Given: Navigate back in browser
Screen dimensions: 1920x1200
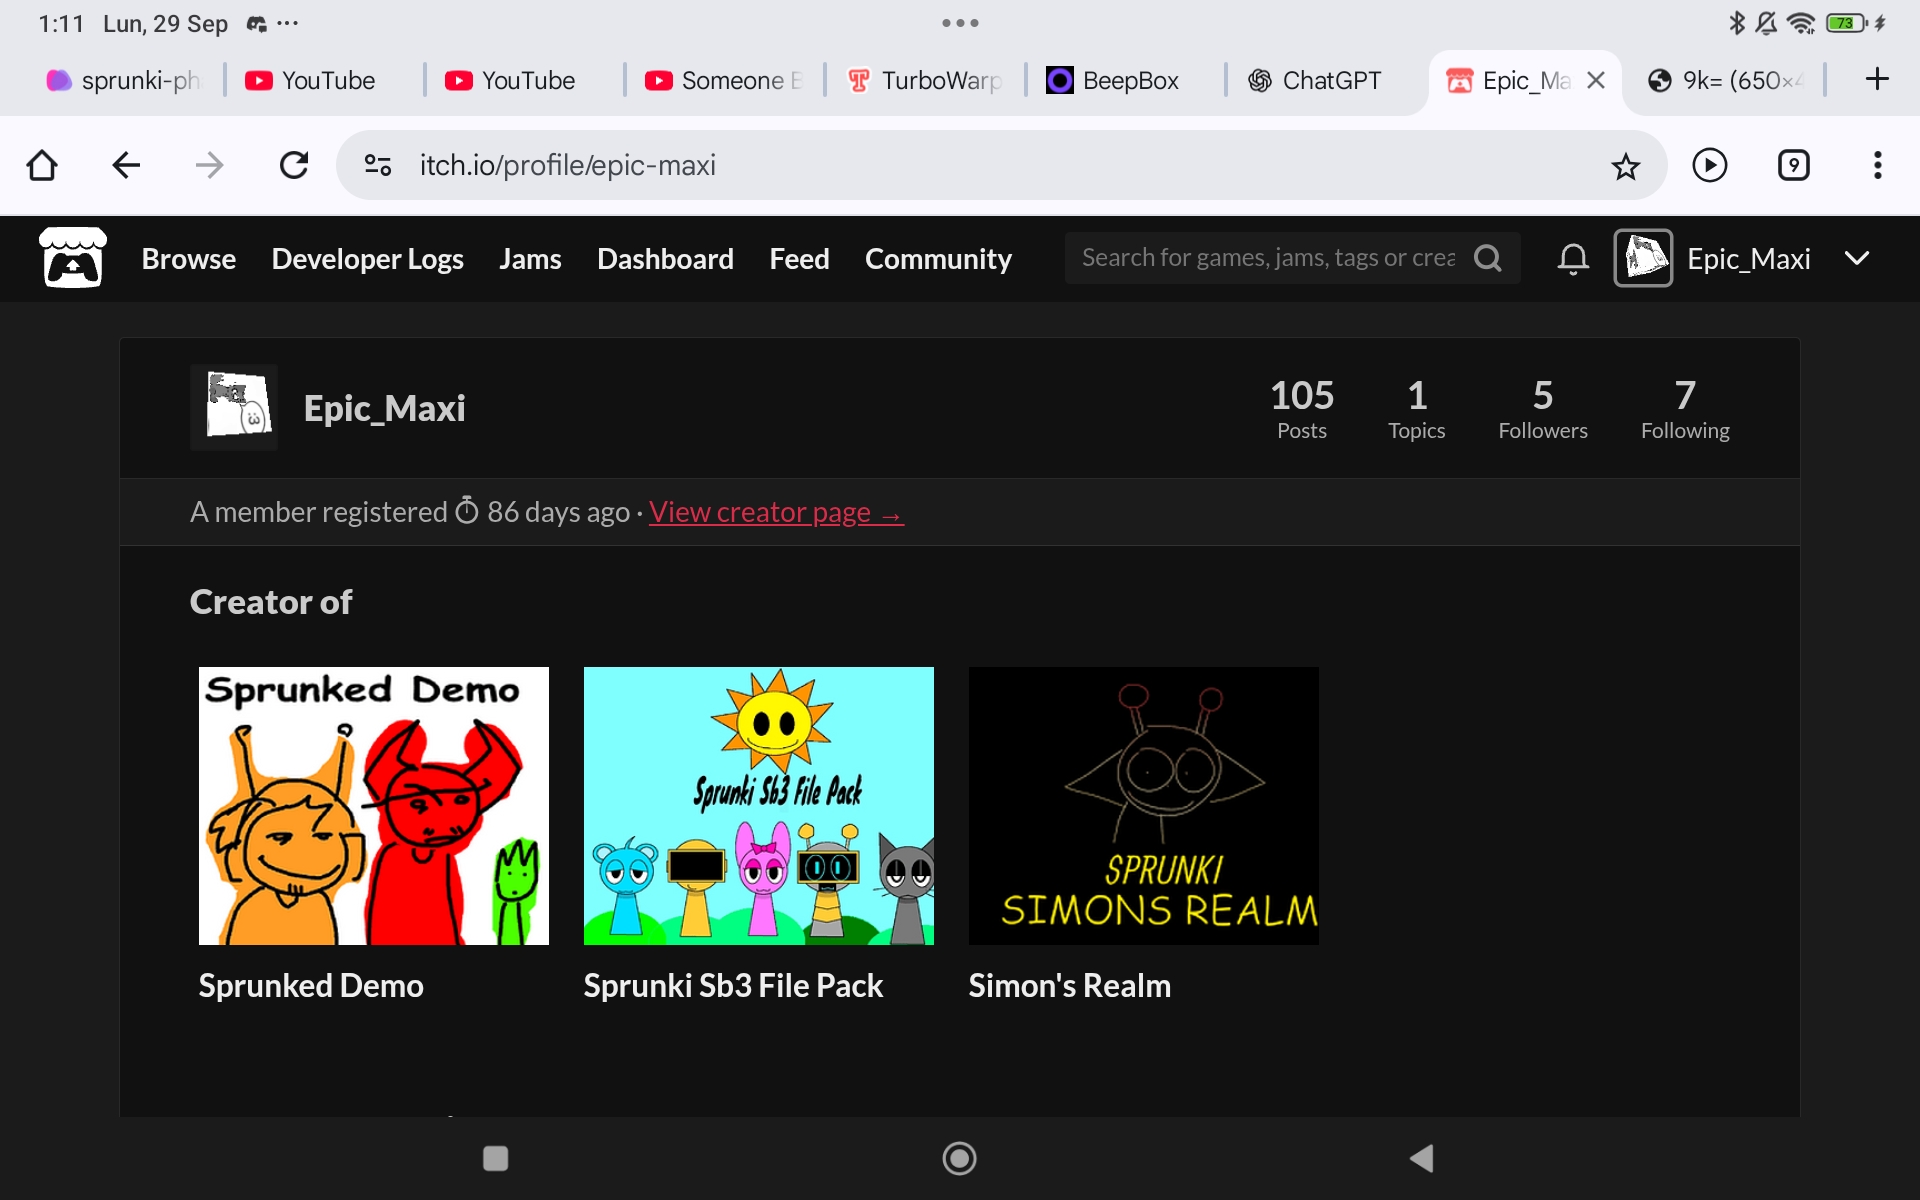Looking at the screenshot, I should [x=126, y=166].
